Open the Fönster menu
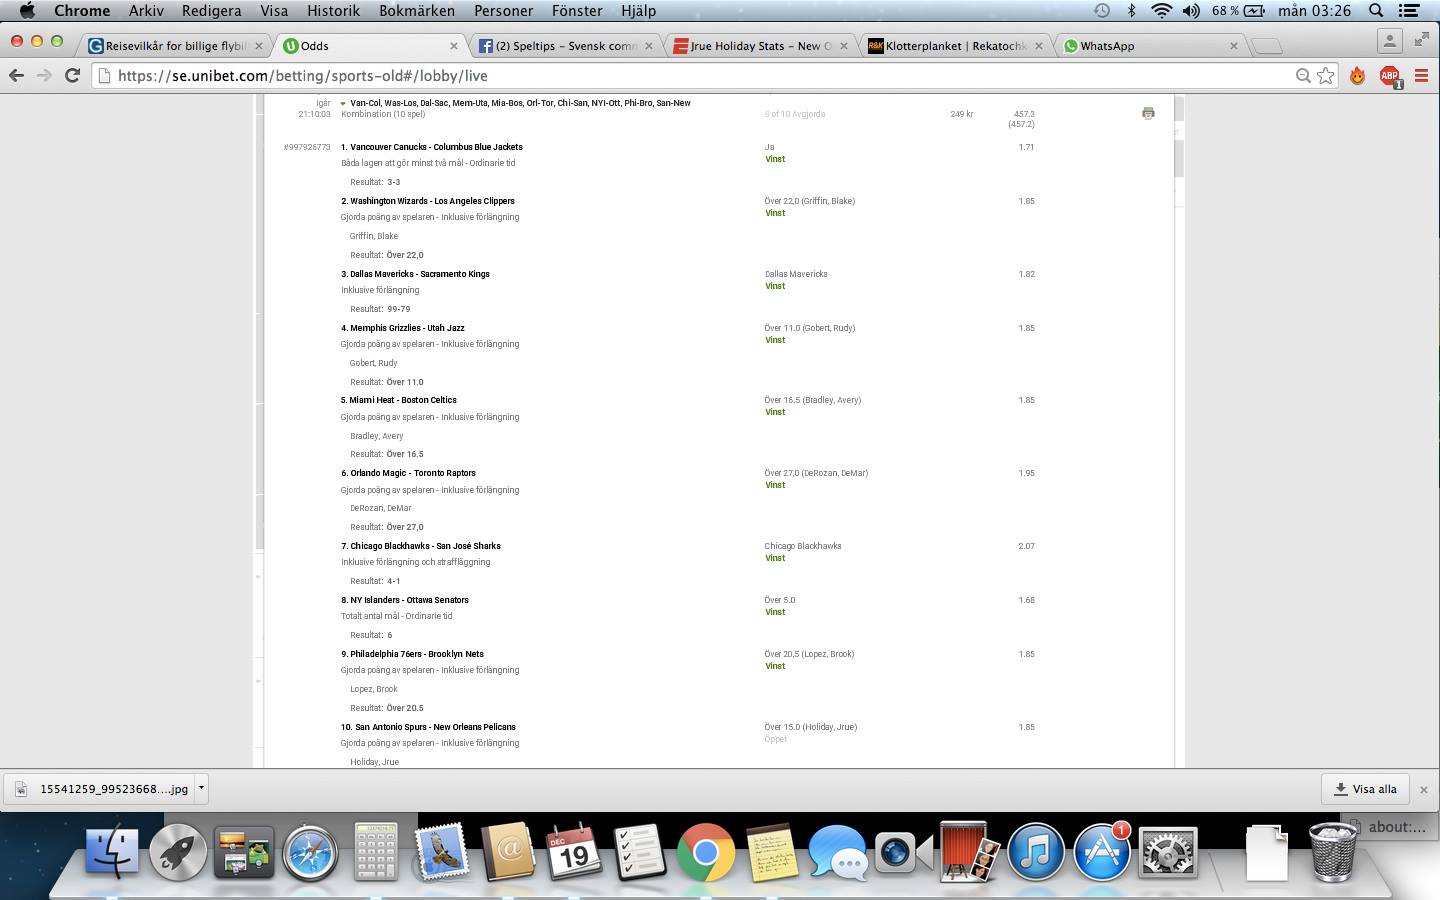 (x=577, y=11)
